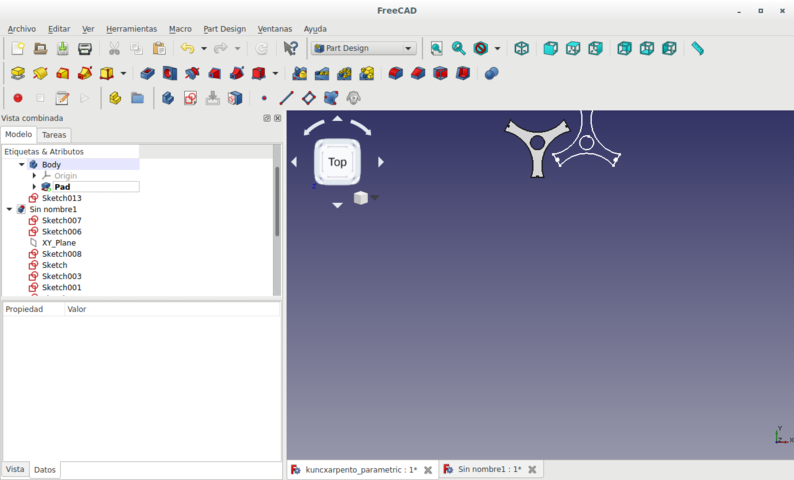Screen dimensions: 794x480
Task: Click the Boolean operation spheres icon
Action: point(491,73)
